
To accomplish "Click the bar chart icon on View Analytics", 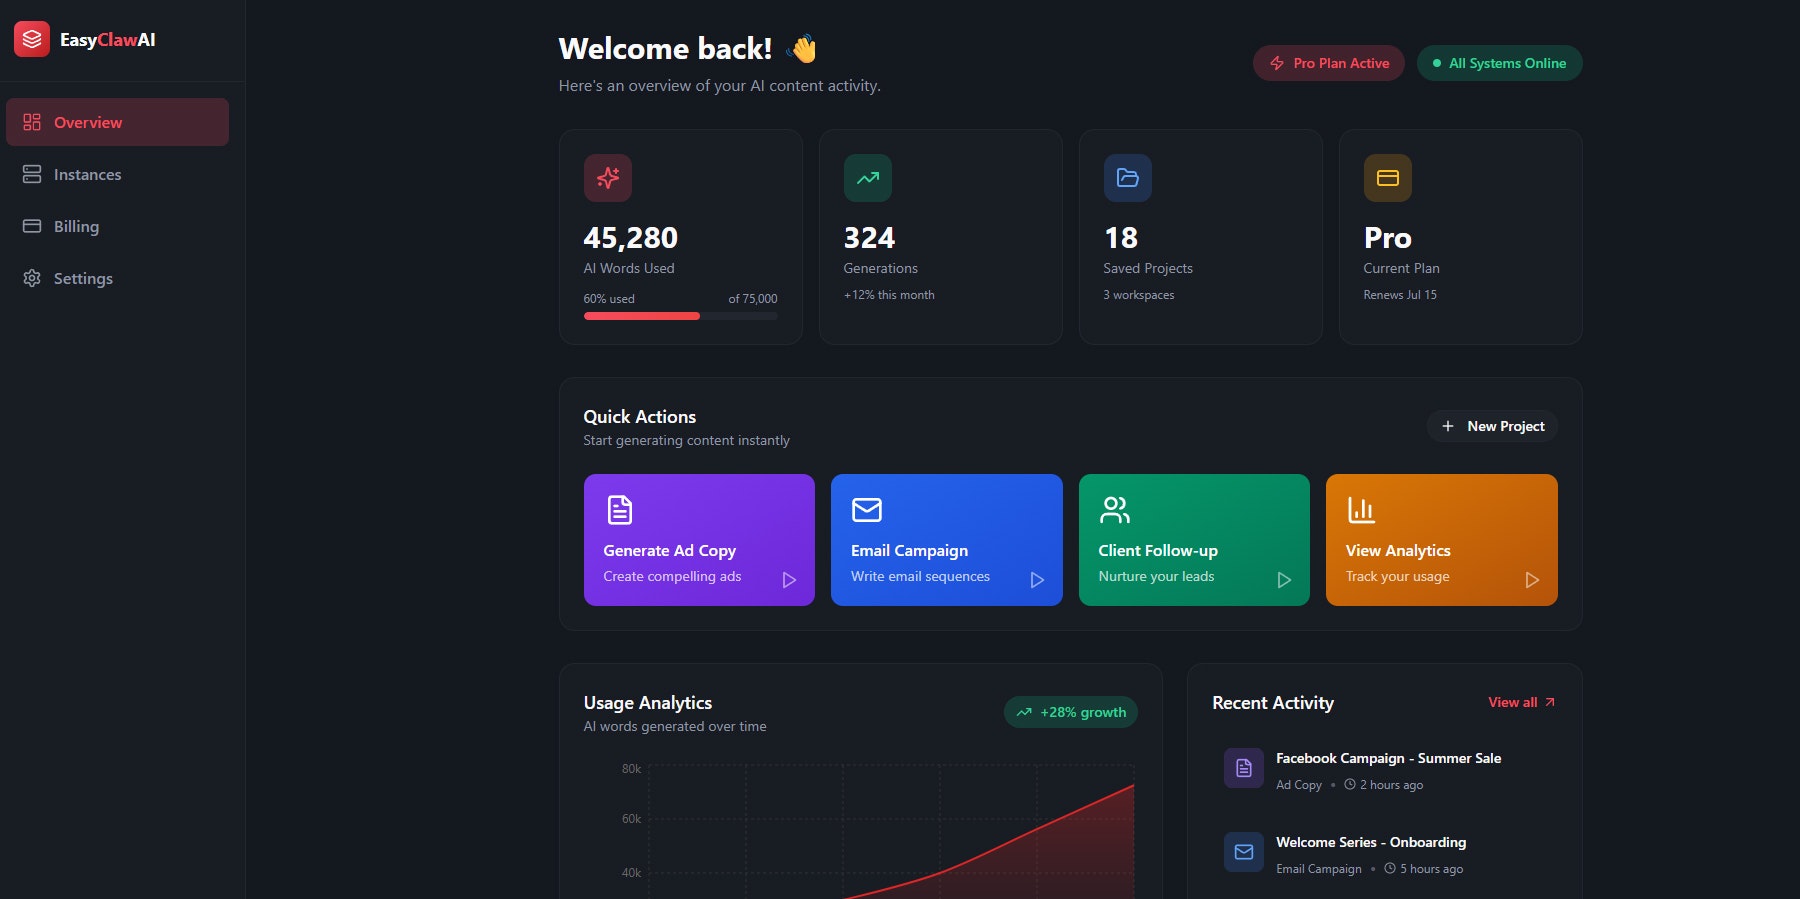I will pos(1361,510).
